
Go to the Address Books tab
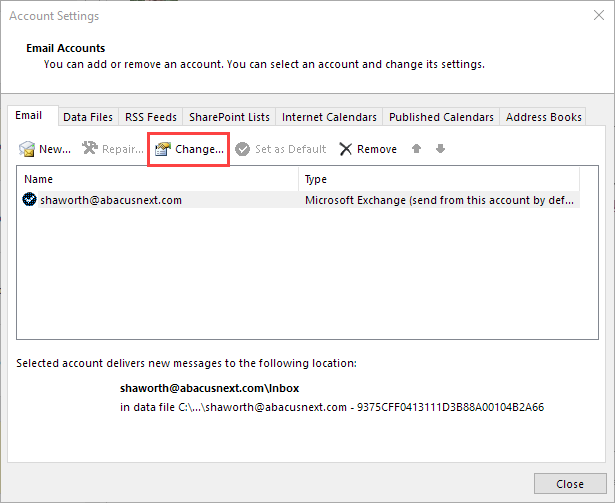coord(543,117)
